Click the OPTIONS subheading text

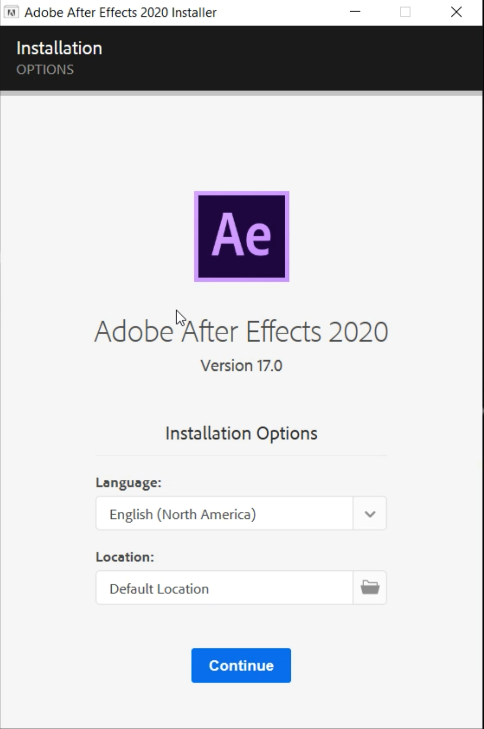45,70
